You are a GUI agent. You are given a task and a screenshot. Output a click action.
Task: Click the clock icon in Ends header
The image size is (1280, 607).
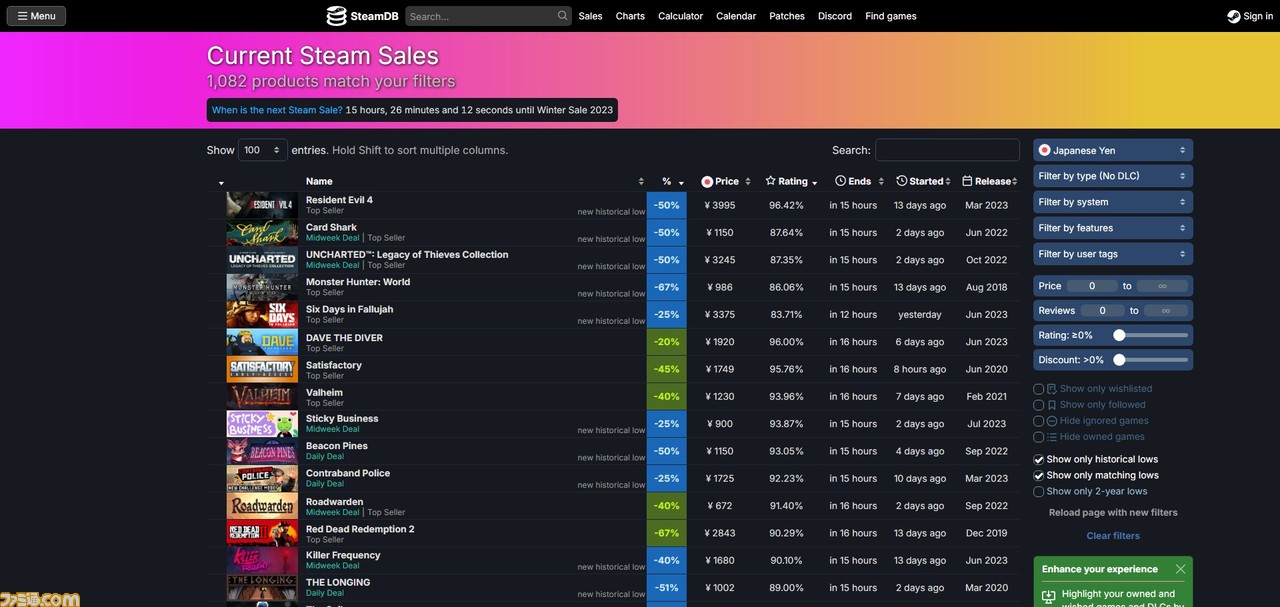pos(840,181)
